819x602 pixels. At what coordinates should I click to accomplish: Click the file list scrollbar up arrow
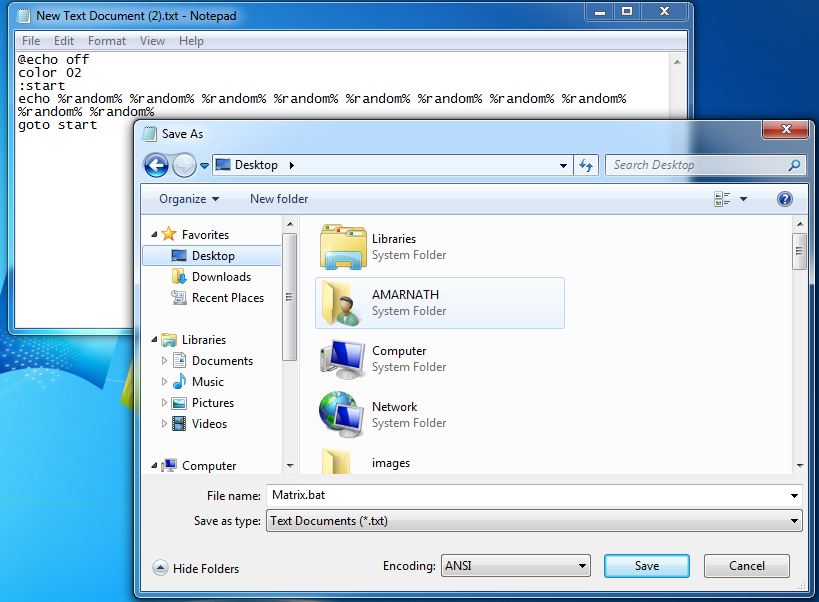point(800,224)
